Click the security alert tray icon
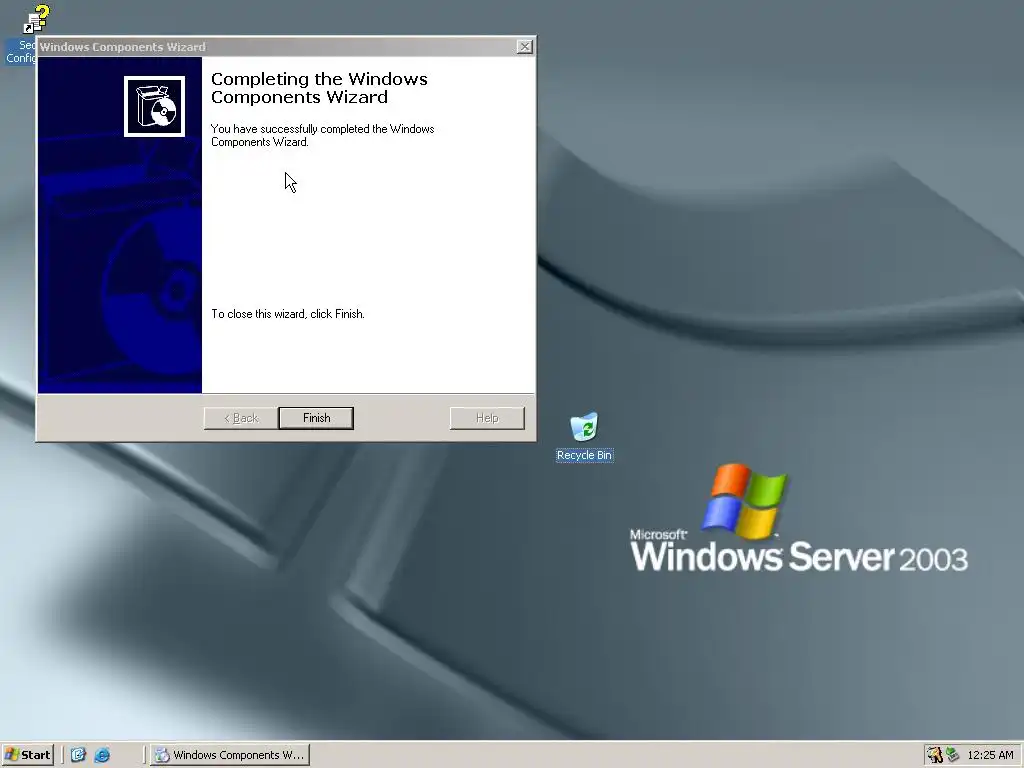The width and height of the screenshot is (1024, 768). (x=935, y=755)
